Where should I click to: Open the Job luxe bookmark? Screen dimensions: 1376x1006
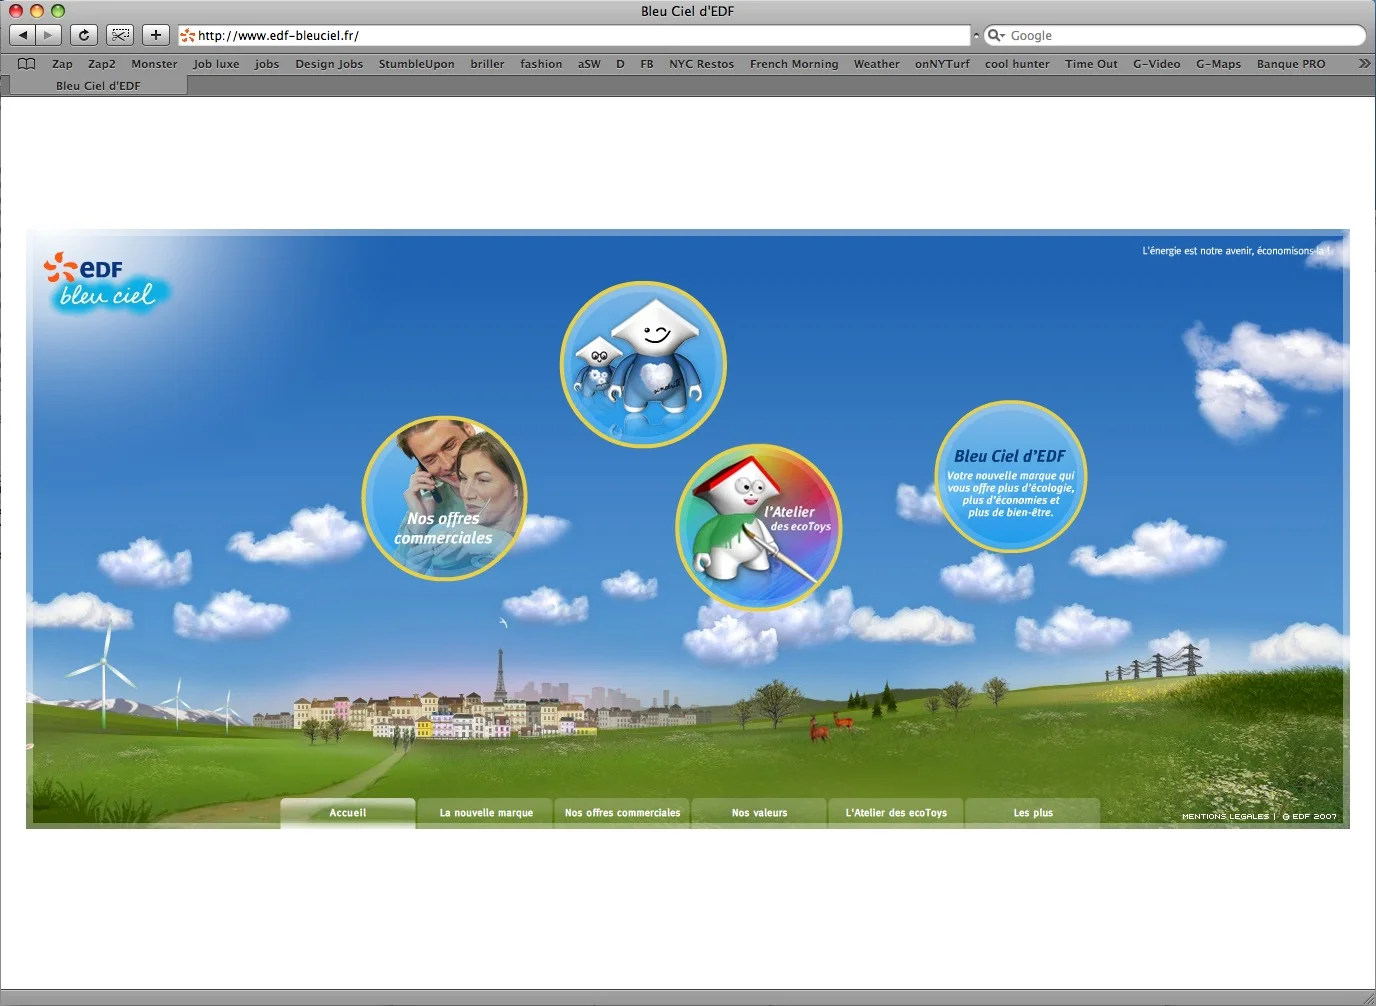tap(216, 64)
